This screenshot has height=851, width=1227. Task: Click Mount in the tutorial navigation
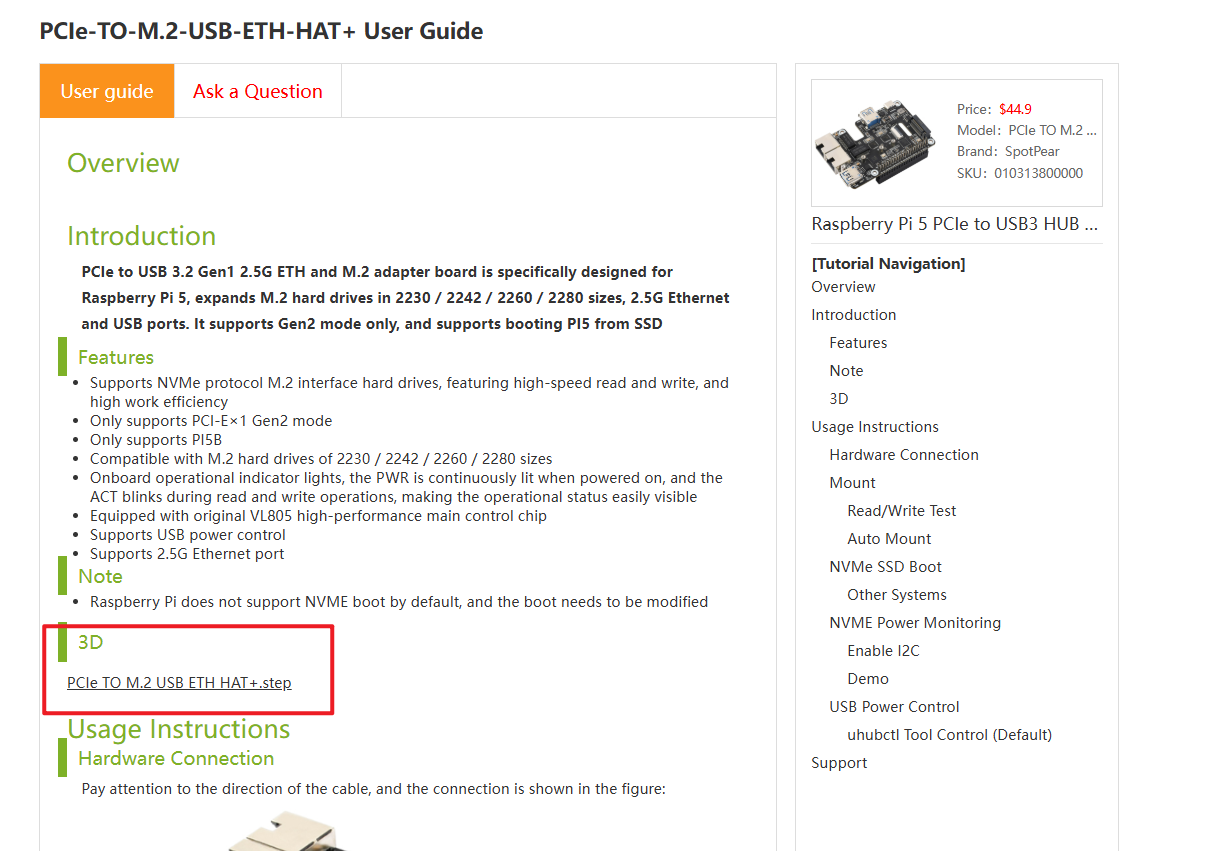(852, 483)
